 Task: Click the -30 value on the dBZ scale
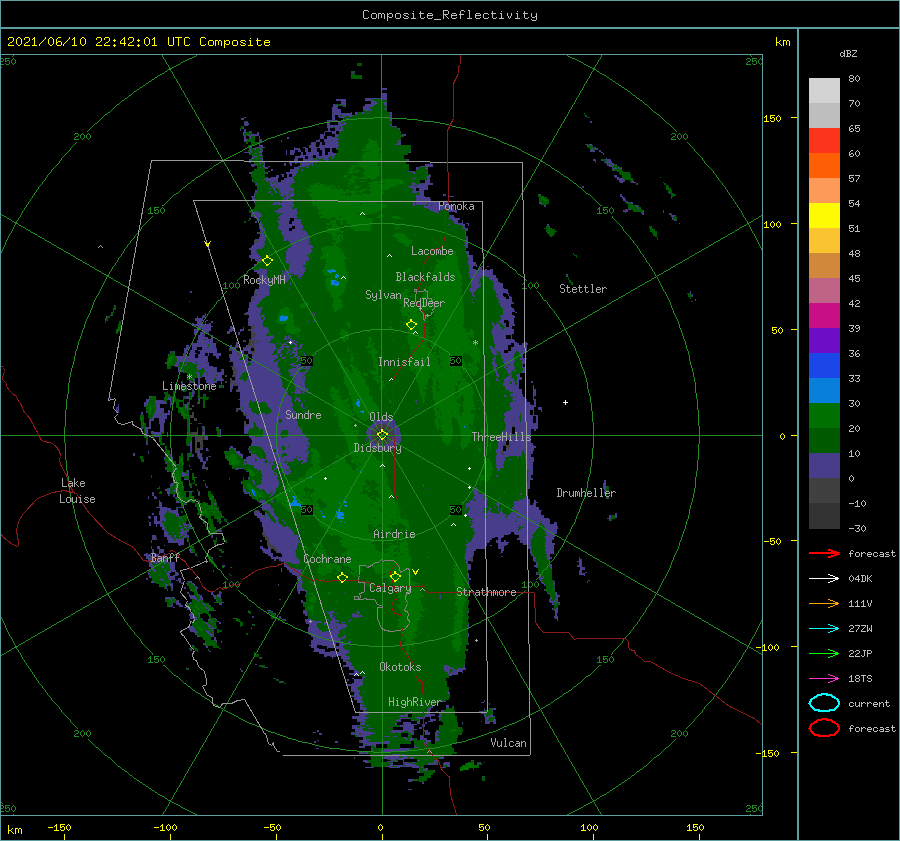857,528
